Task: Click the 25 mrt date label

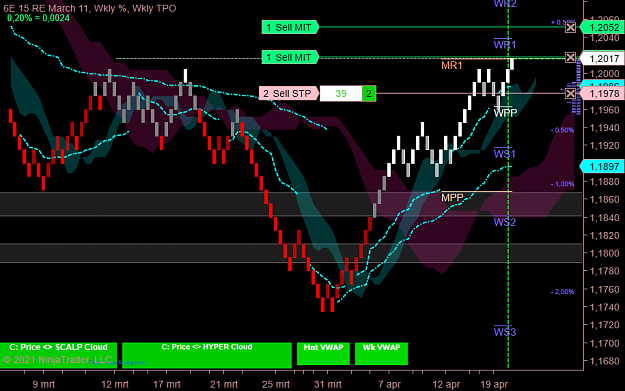Action: (276, 385)
